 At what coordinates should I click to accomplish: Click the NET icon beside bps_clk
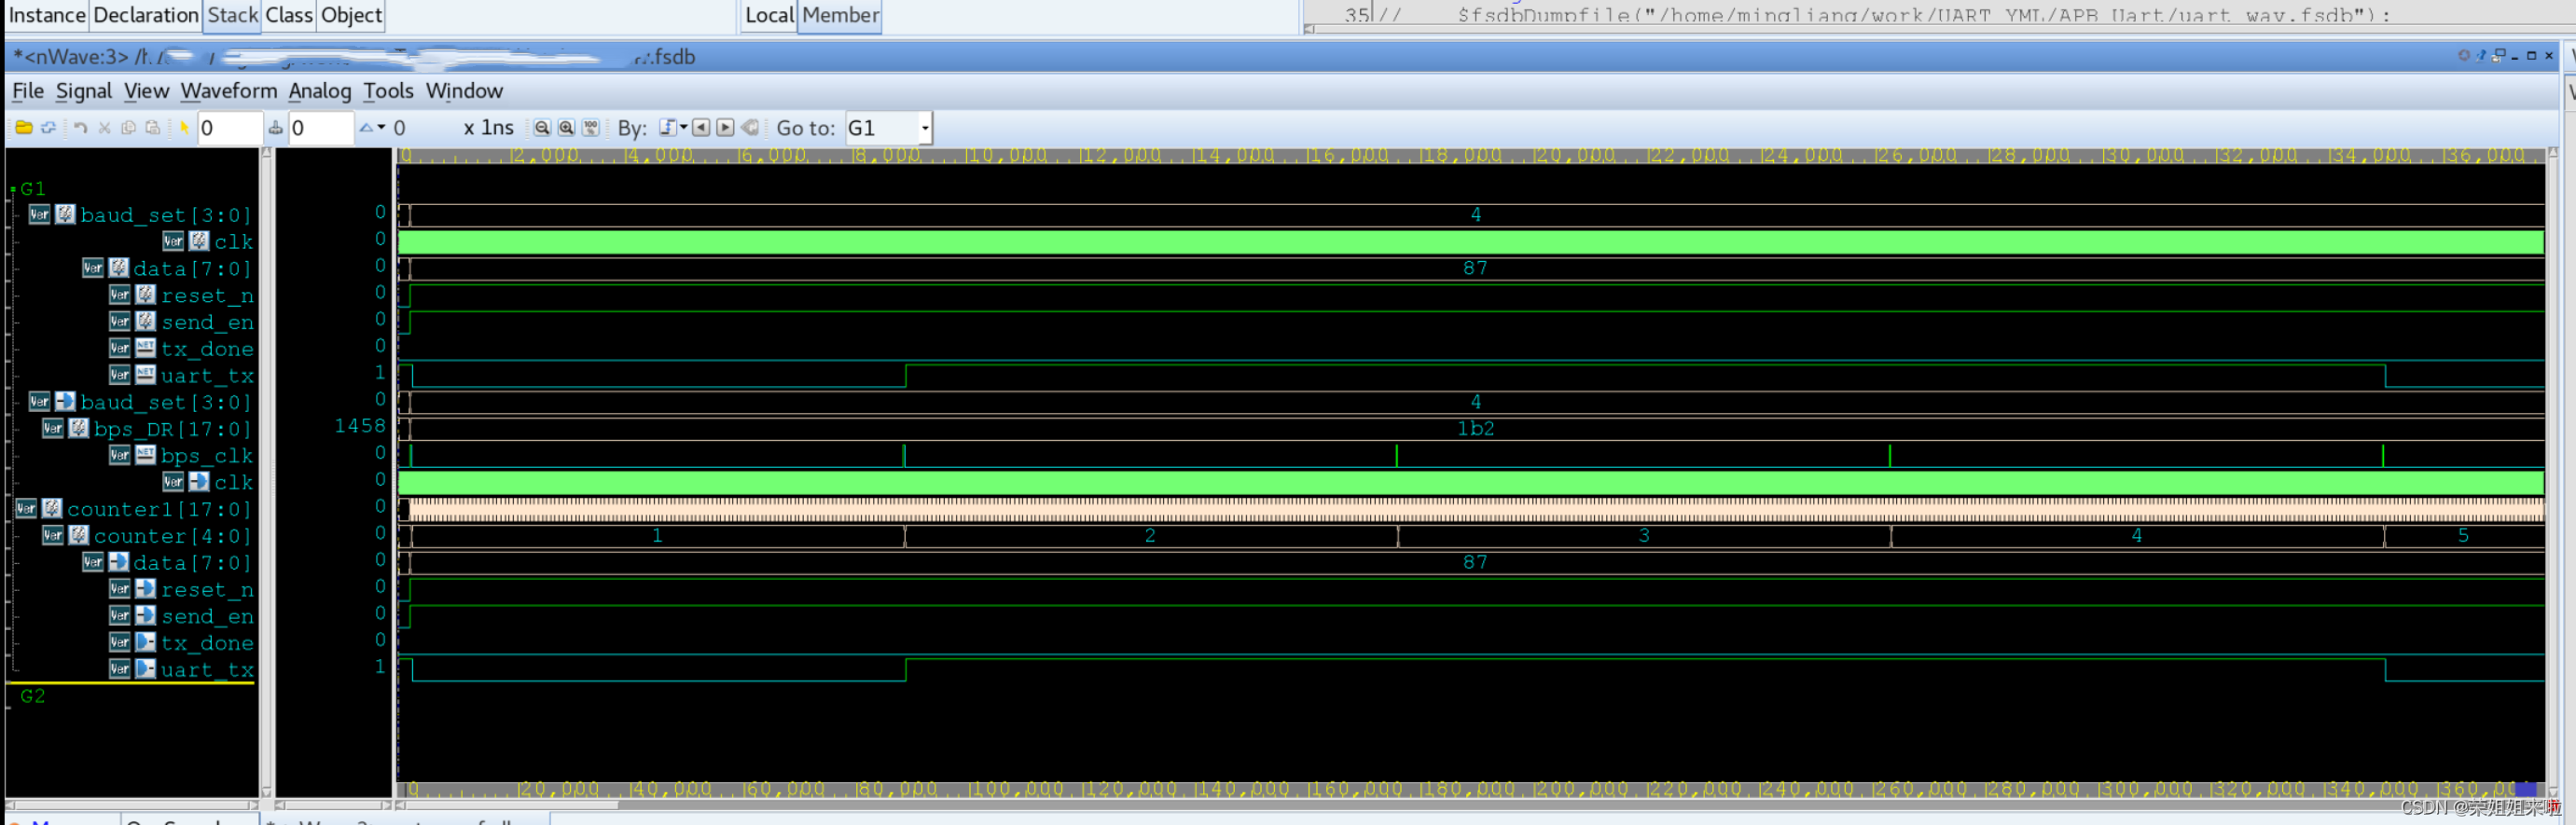[145, 455]
